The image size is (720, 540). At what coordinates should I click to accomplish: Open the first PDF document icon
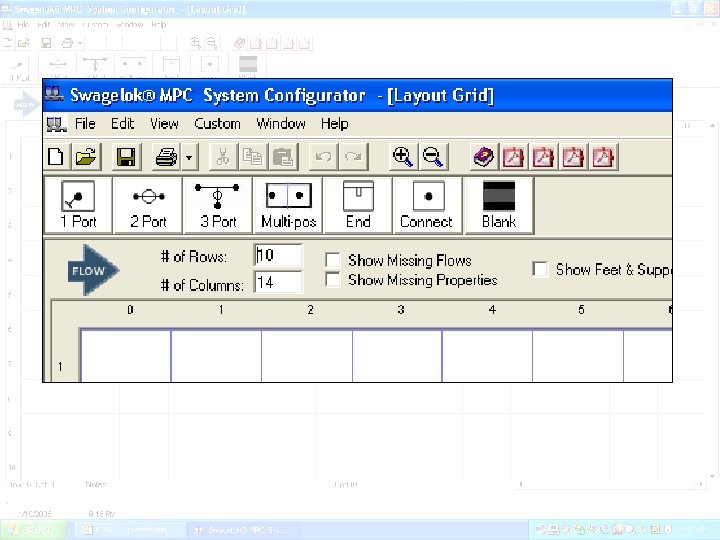tap(513, 157)
